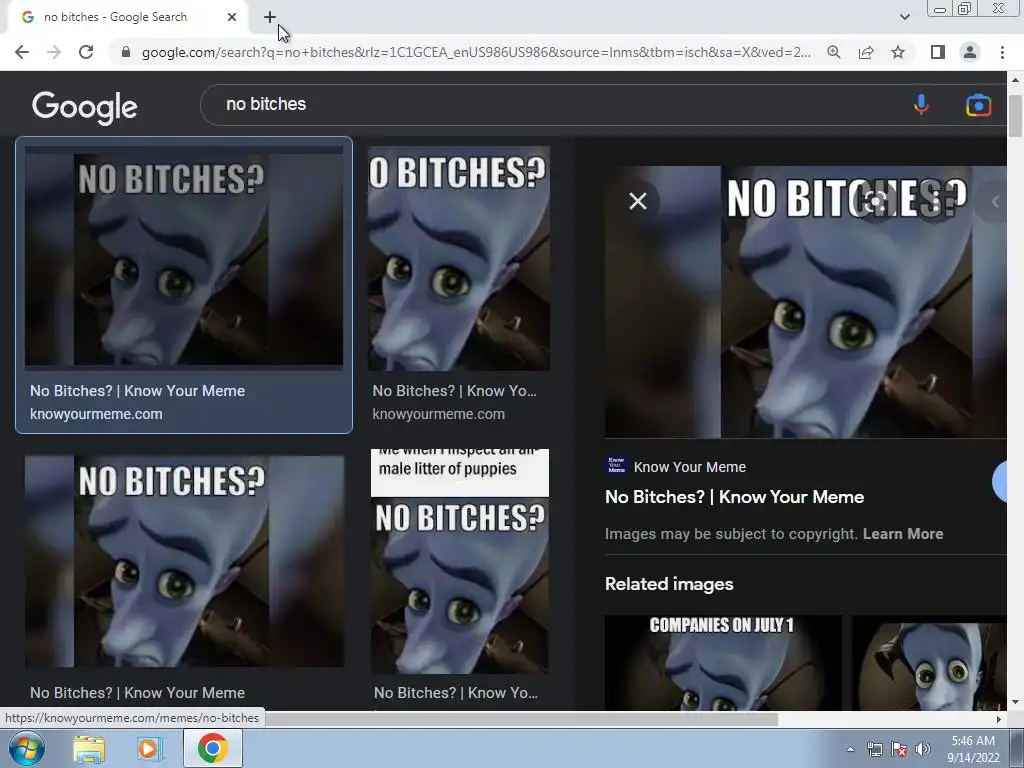
Task: Click first result title 'No Bitches? | Know Your Meme'
Action: [x=137, y=391]
